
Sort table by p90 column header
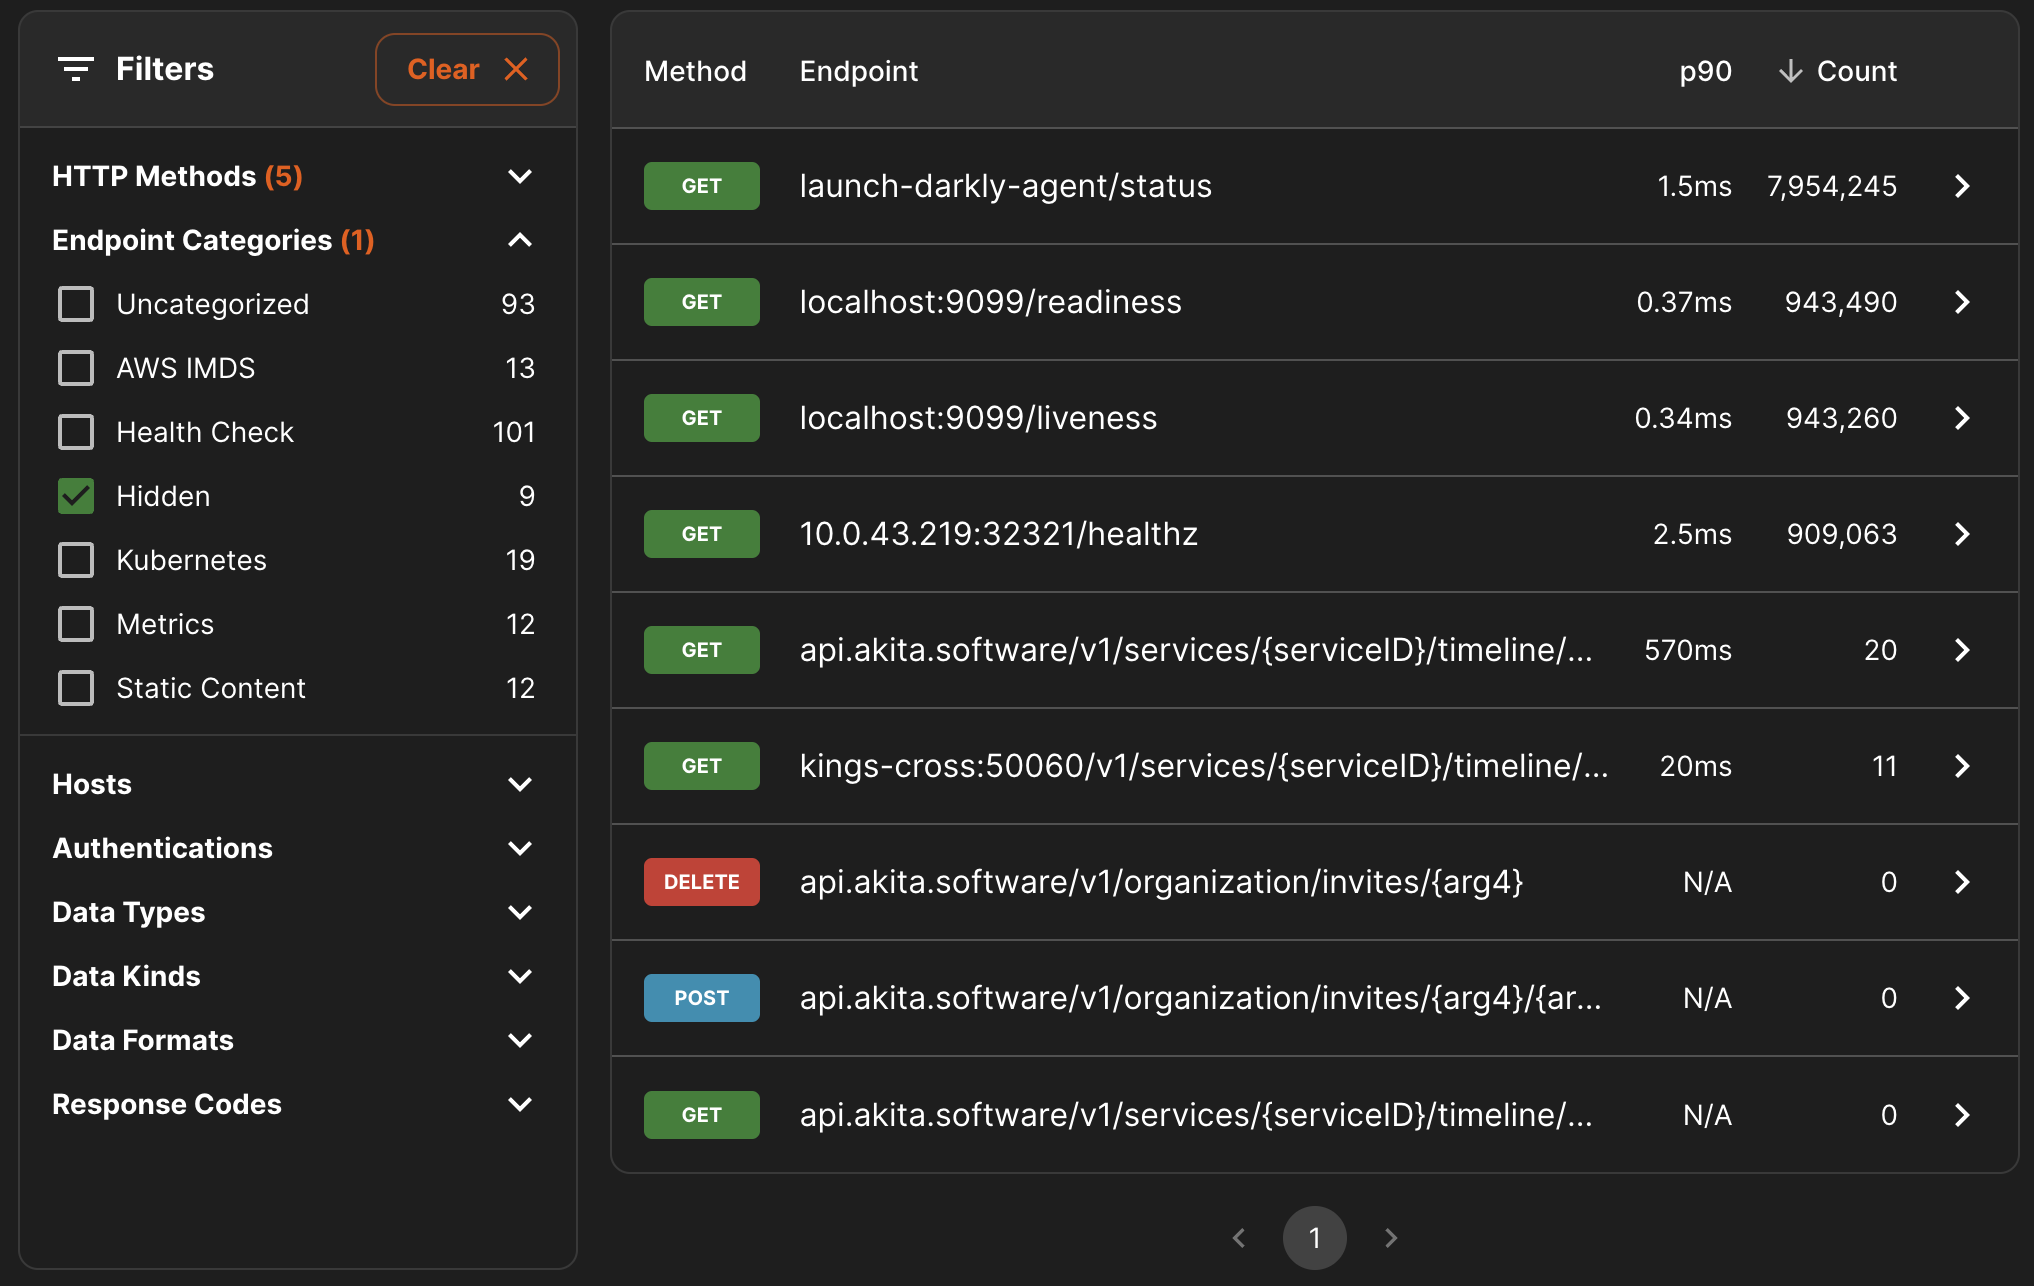point(1705,71)
